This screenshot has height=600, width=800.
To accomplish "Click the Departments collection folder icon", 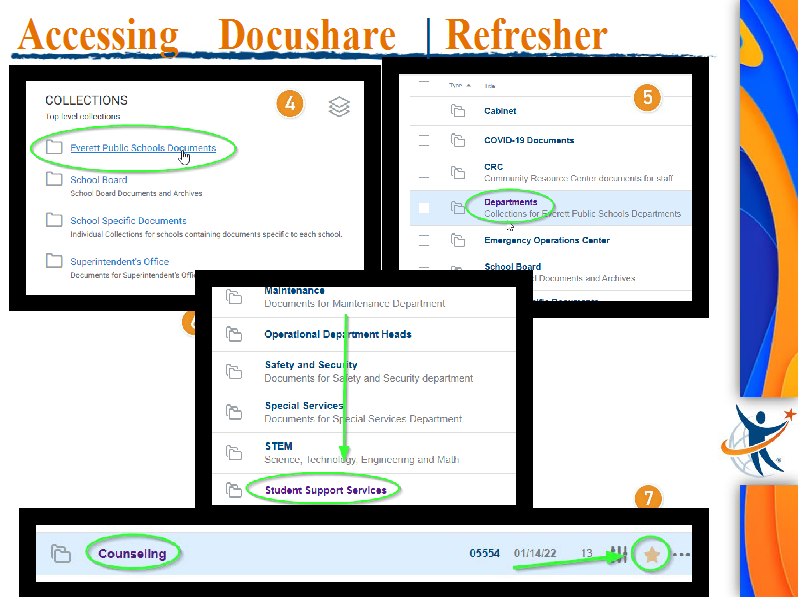I will [458, 207].
